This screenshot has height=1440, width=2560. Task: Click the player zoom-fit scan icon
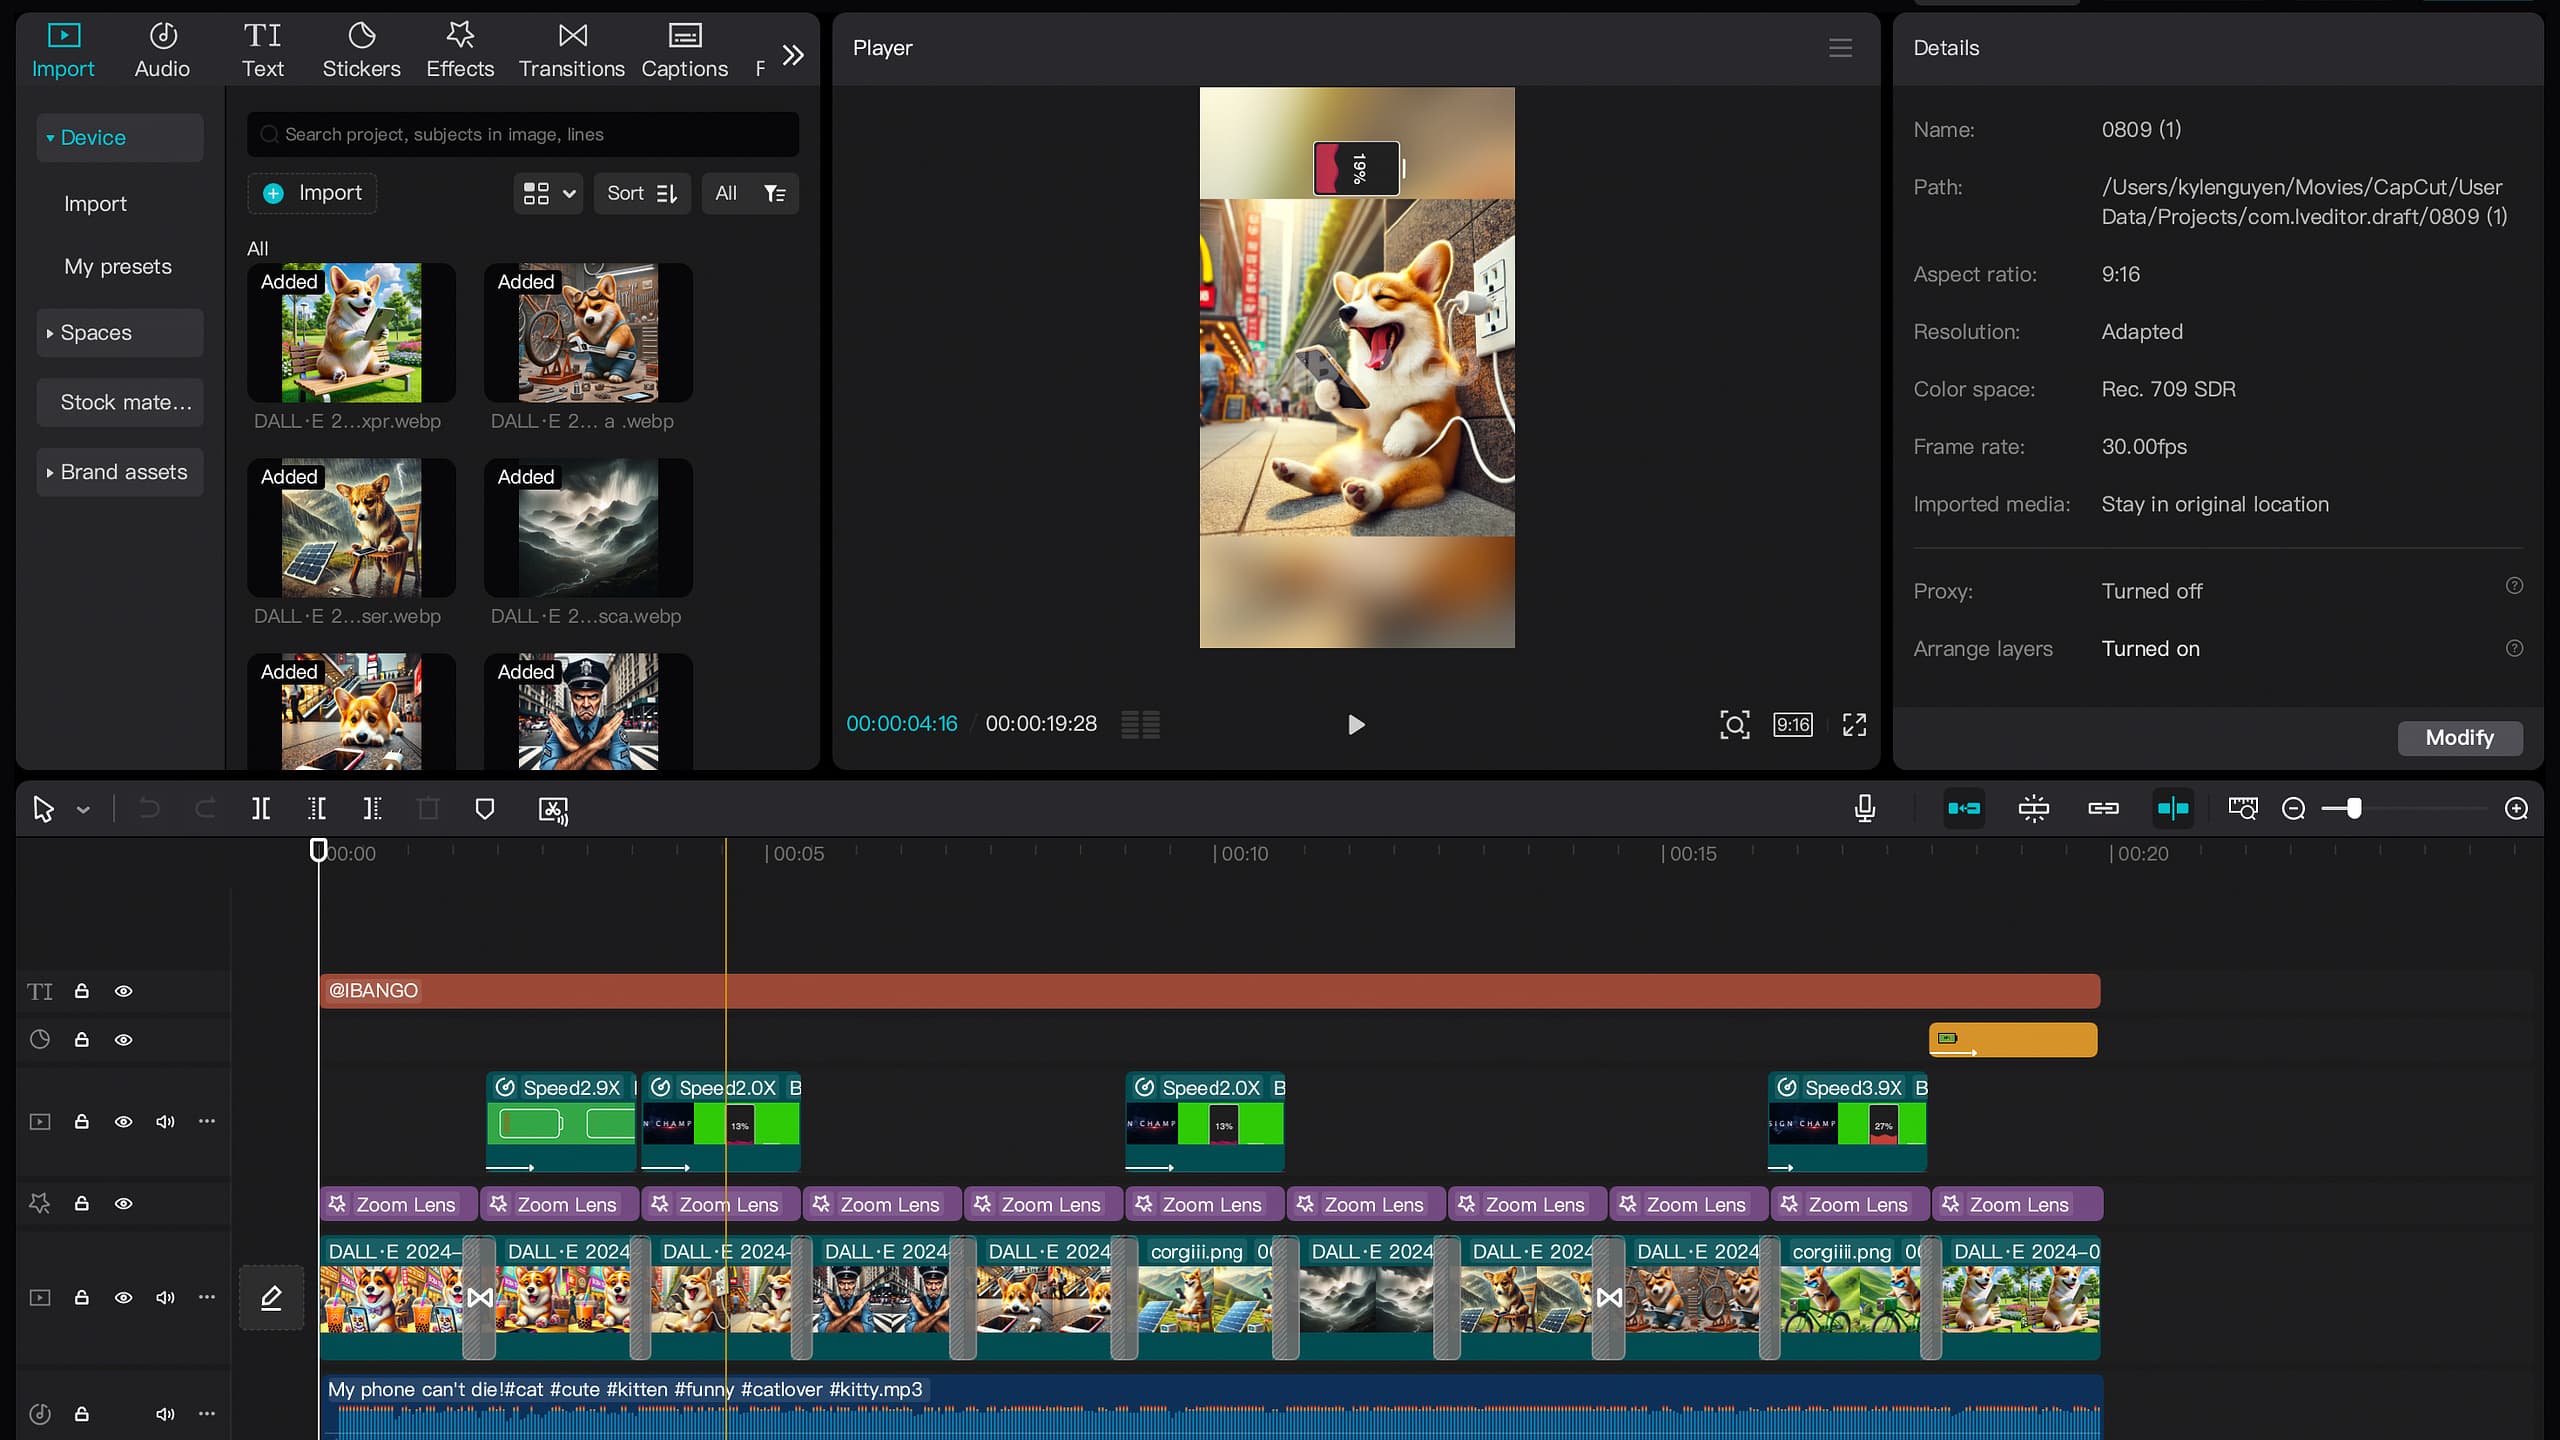pos(1735,725)
